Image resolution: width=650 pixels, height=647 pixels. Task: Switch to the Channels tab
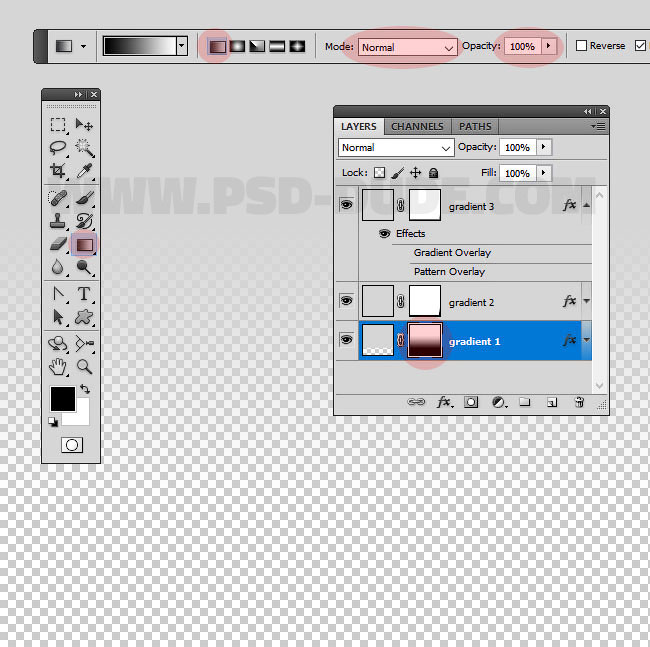417,126
